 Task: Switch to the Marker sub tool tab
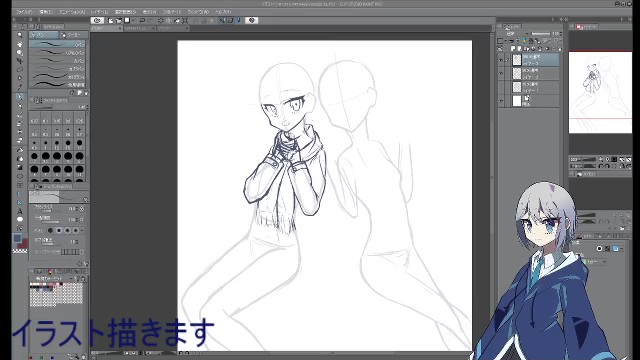pyautogui.click(x=73, y=35)
